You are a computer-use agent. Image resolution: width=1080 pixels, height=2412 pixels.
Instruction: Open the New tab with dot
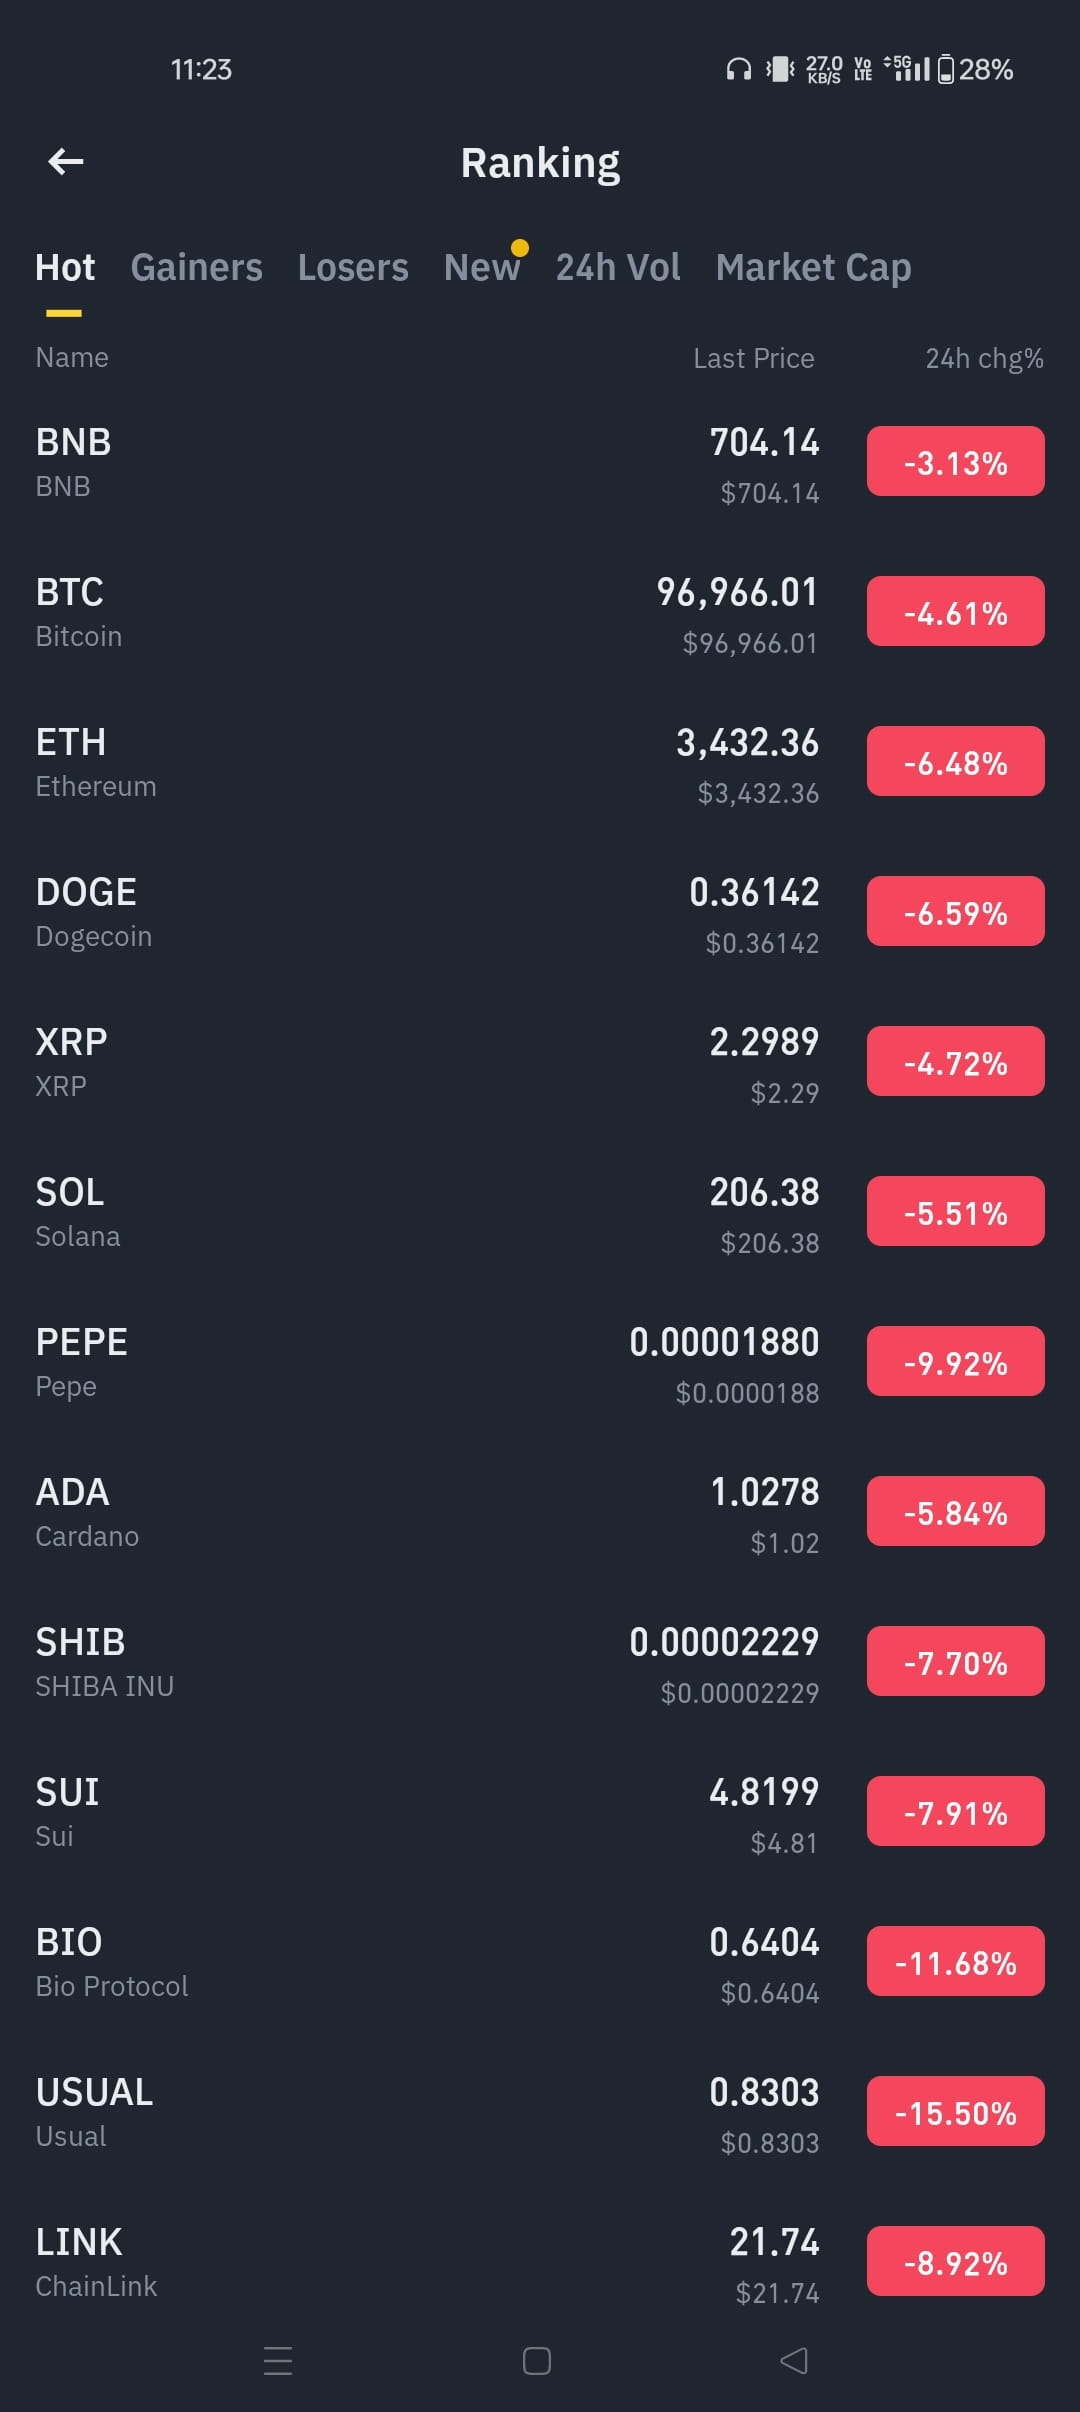(483, 267)
